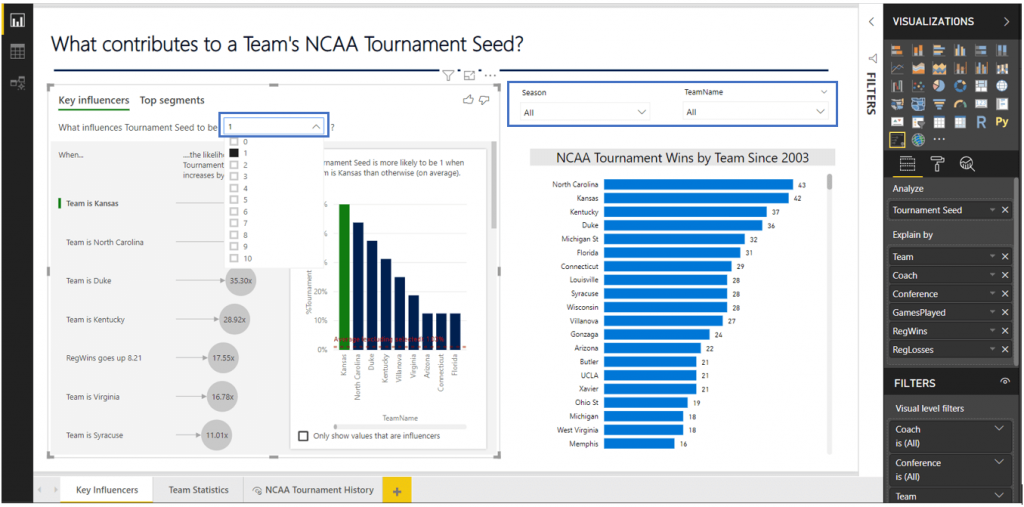Toggle the Filters pane eye icon
The width and height of the screenshot is (1024, 507).
click(1004, 382)
